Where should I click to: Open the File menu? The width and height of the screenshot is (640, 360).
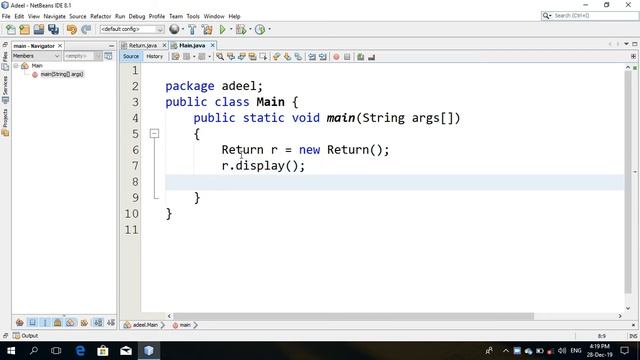click(x=6, y=16)
